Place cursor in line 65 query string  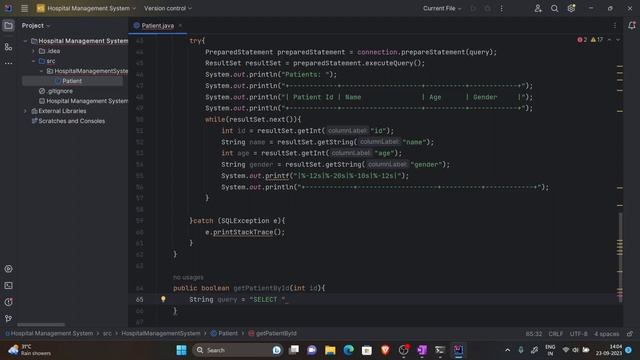(267, 299)
